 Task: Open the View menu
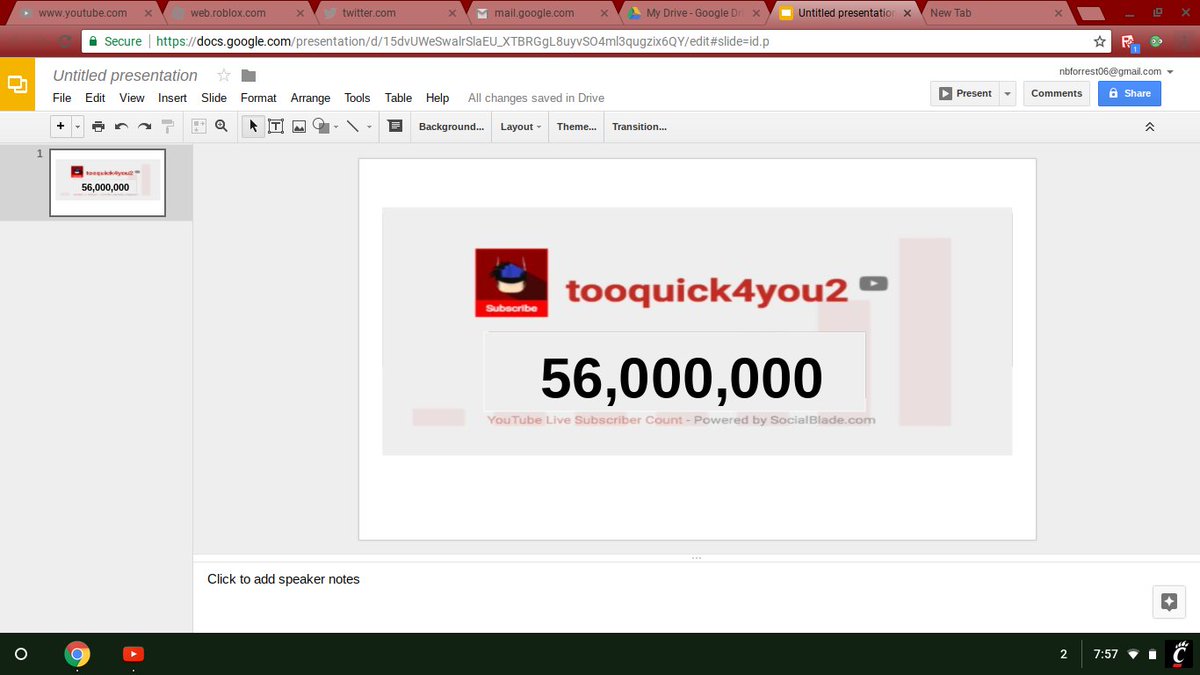pos(132,98)
